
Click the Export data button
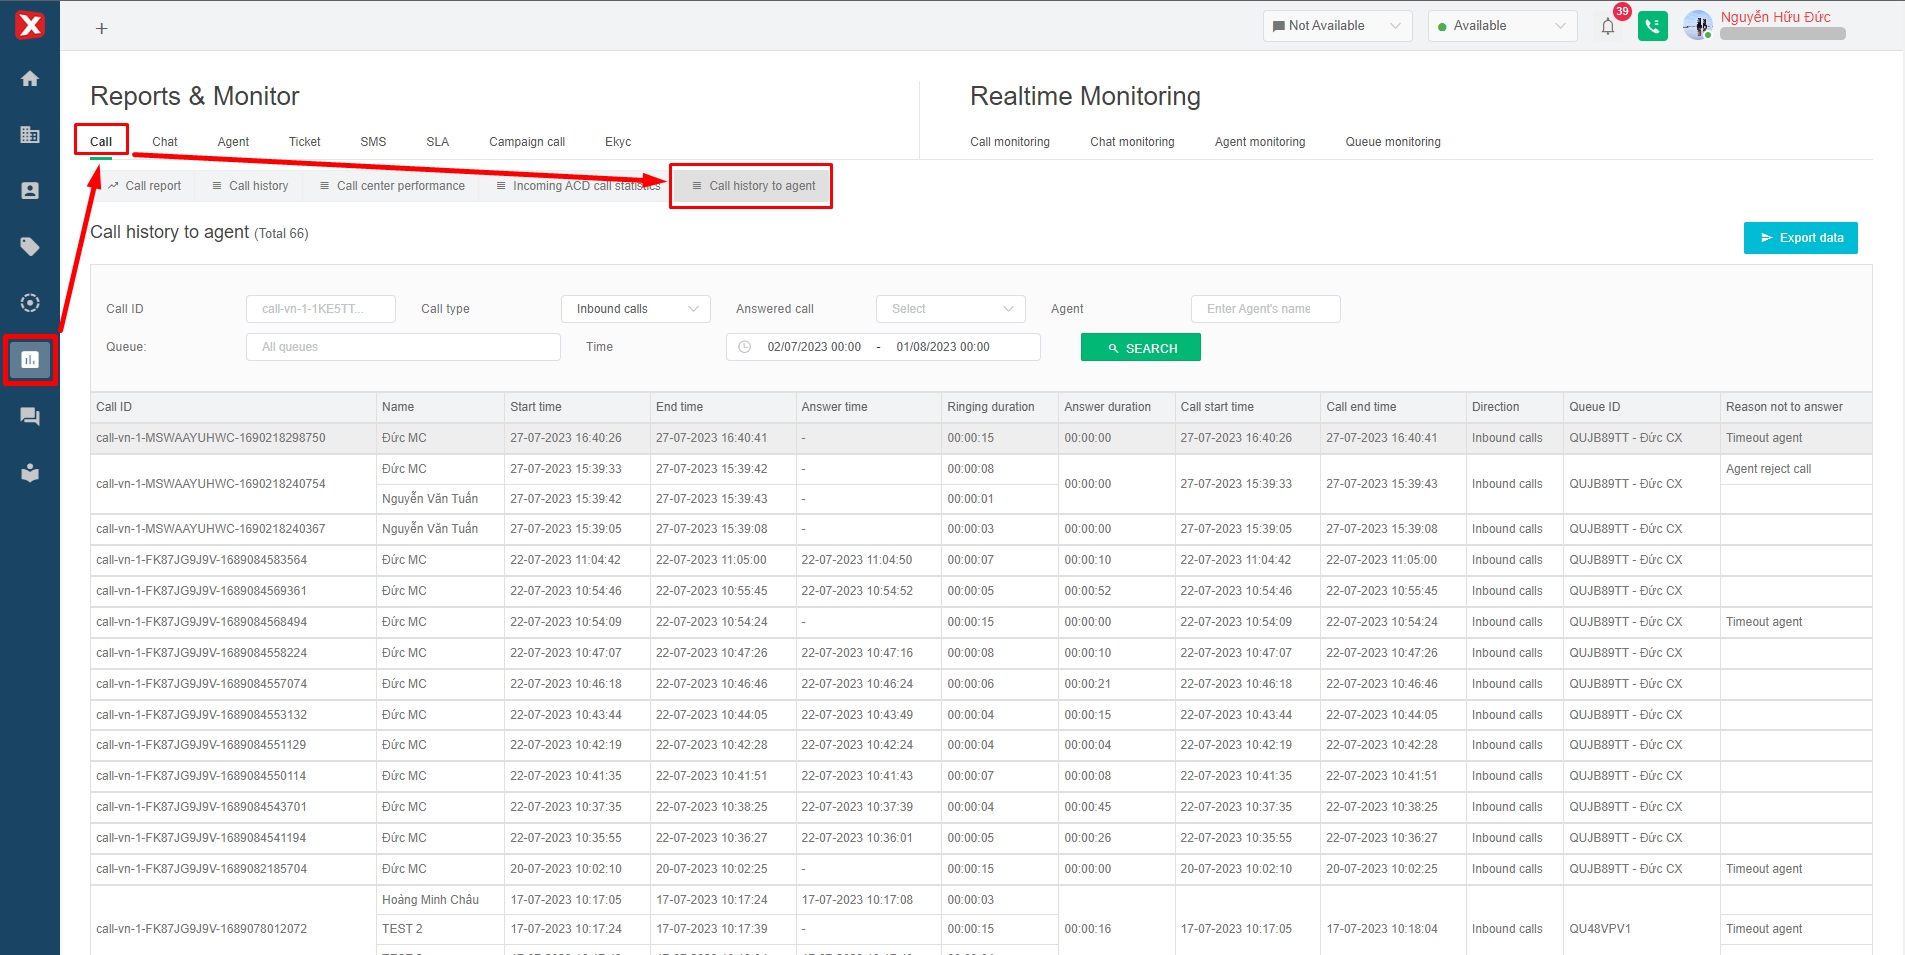pyautogui.click(x=1800, y=238)
